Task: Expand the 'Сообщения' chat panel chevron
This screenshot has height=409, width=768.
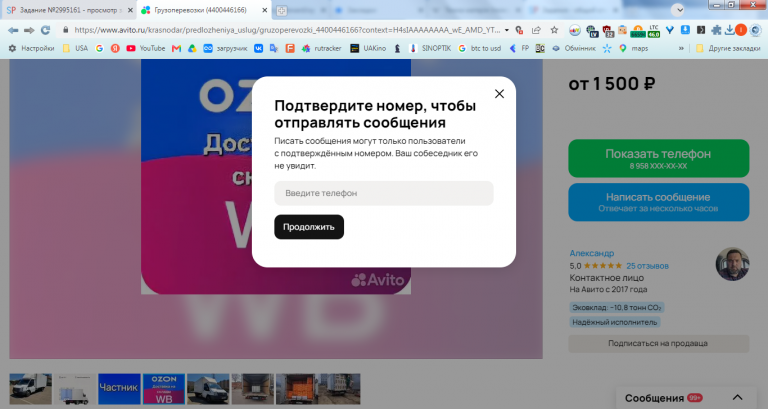Action: (737, 398)
